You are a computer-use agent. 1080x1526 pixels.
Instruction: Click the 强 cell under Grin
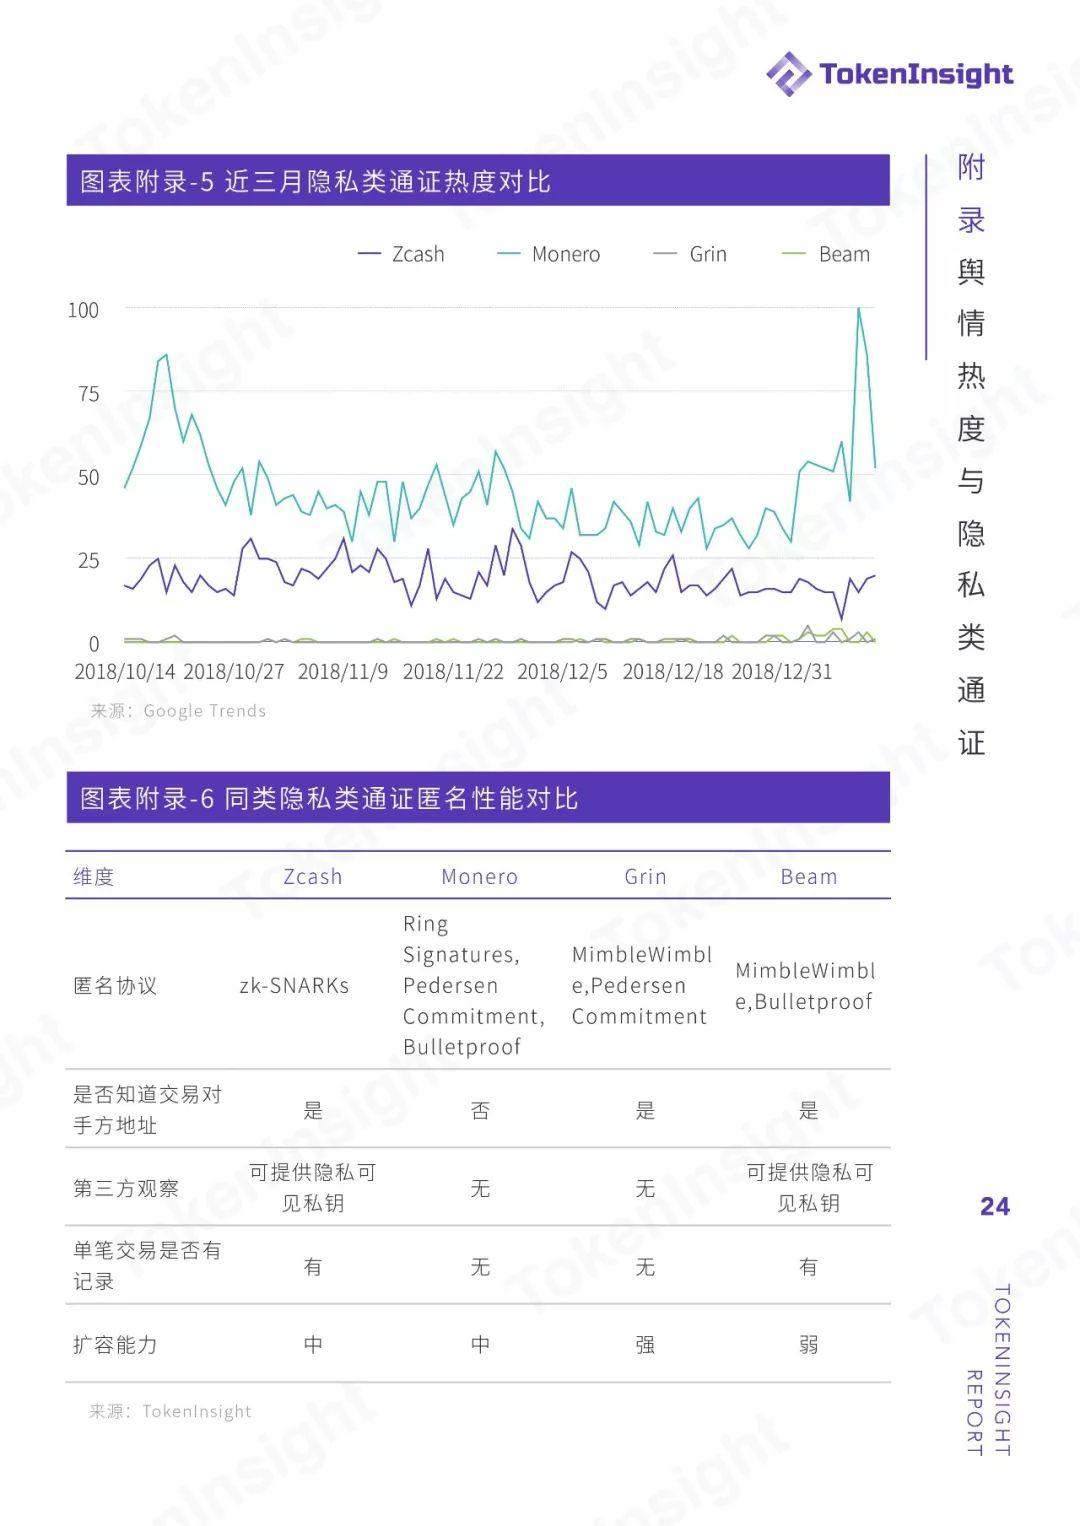645,1345
